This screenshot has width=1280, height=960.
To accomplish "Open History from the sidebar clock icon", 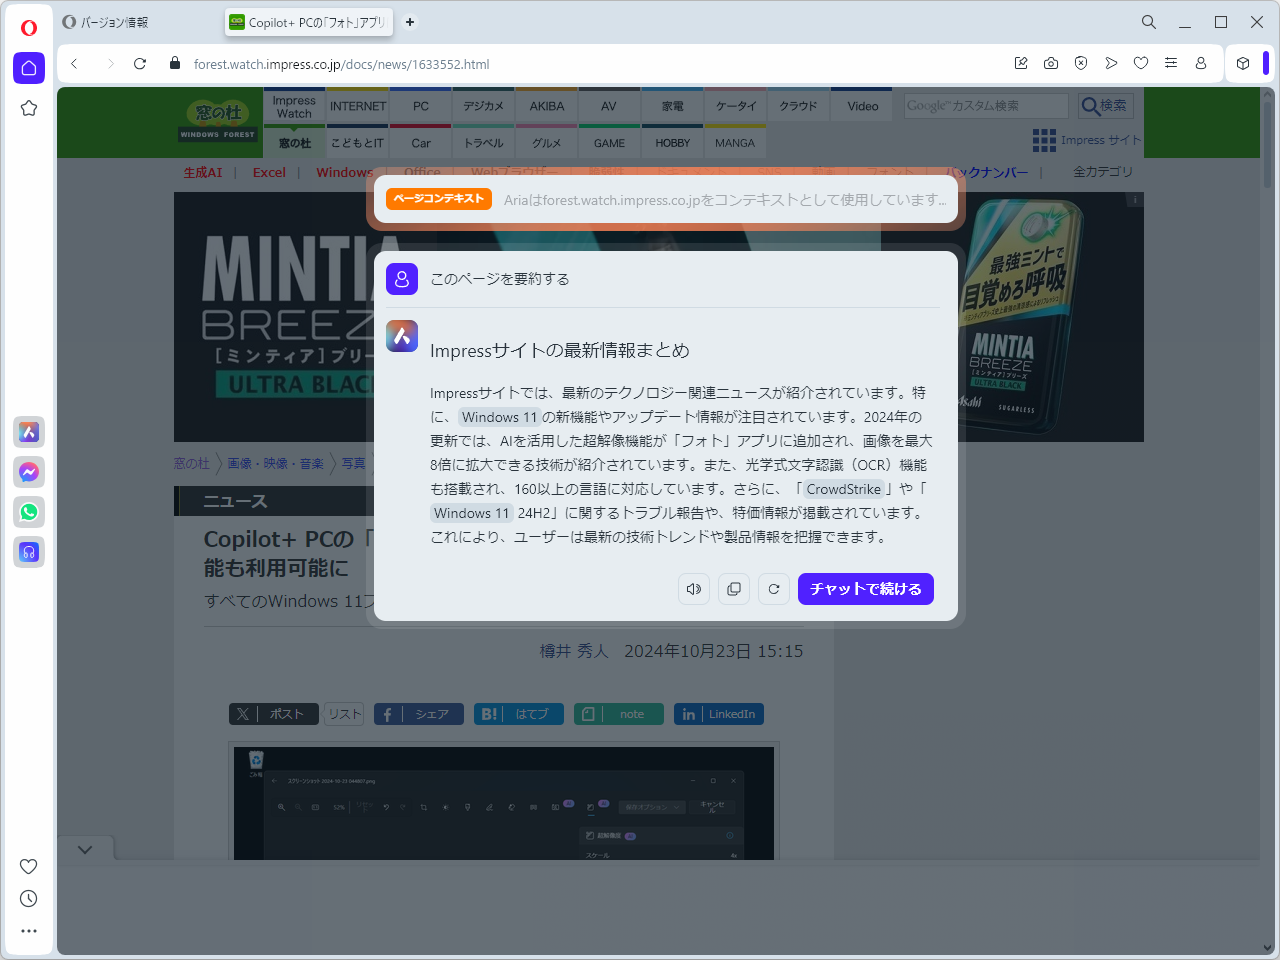I will point(28,898).
